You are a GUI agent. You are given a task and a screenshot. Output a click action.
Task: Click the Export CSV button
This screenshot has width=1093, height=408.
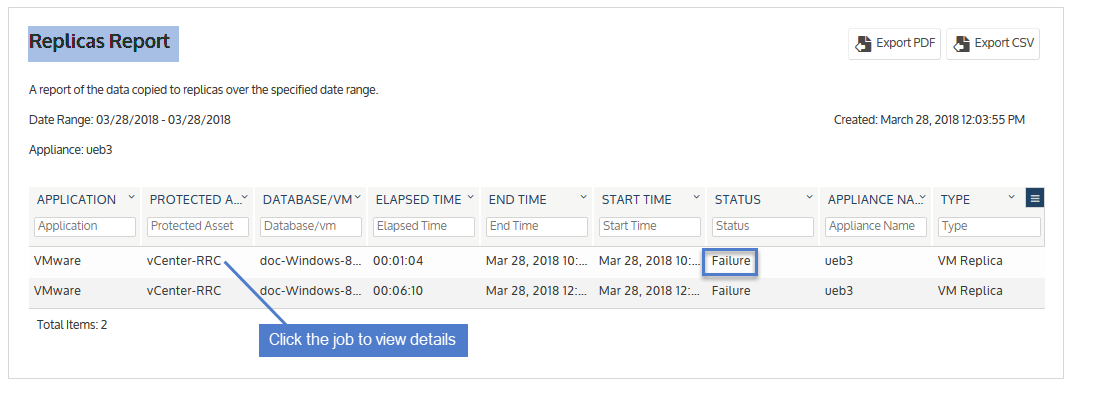click(x=993, y=43)
